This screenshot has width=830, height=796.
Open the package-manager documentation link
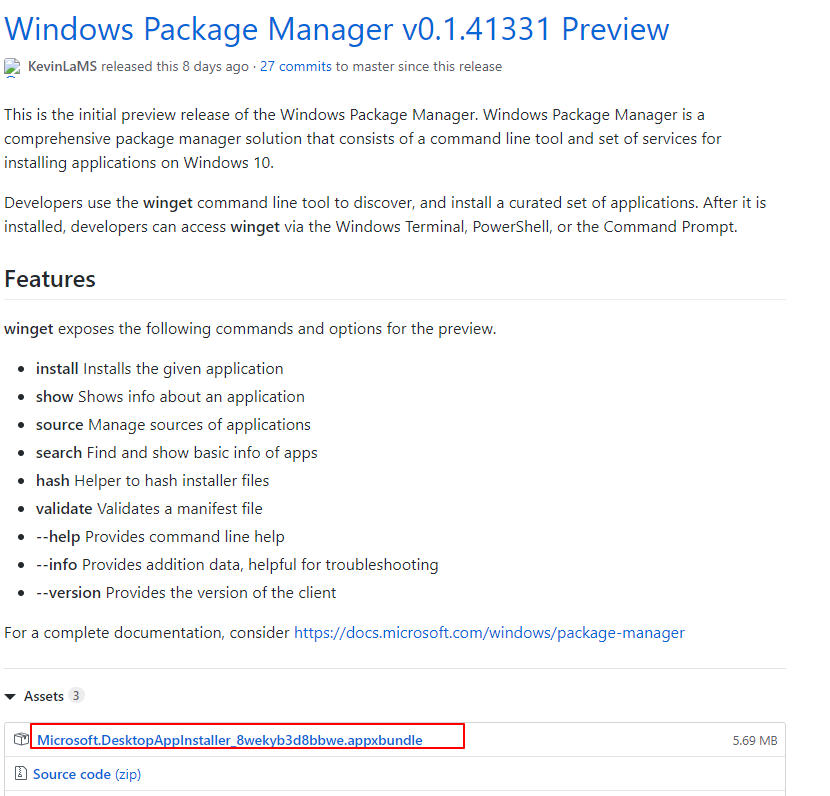(489, 632)
